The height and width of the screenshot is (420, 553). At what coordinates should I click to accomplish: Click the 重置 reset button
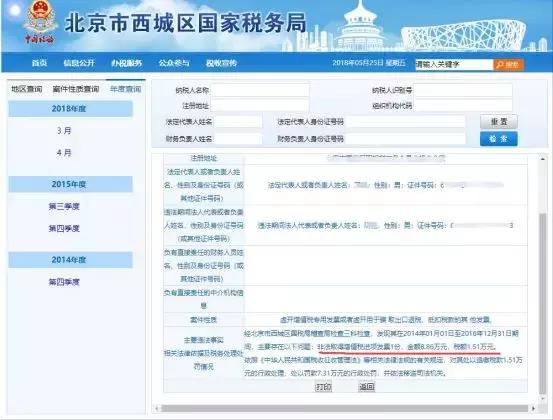click(499, 122)
